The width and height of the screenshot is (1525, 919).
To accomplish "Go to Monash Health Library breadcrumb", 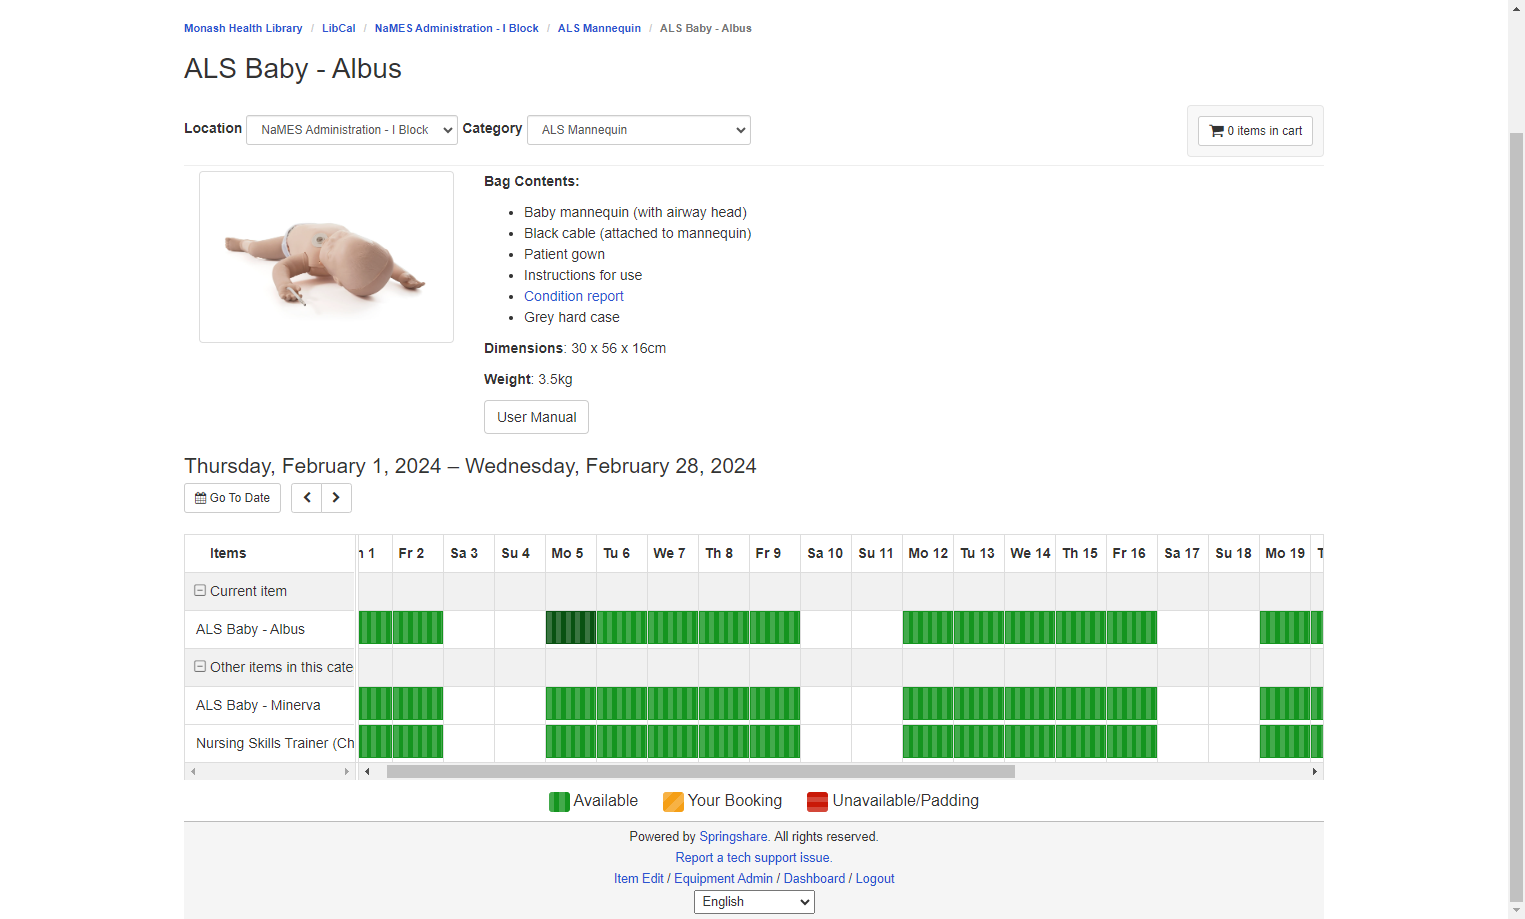I will click(243, 28).
